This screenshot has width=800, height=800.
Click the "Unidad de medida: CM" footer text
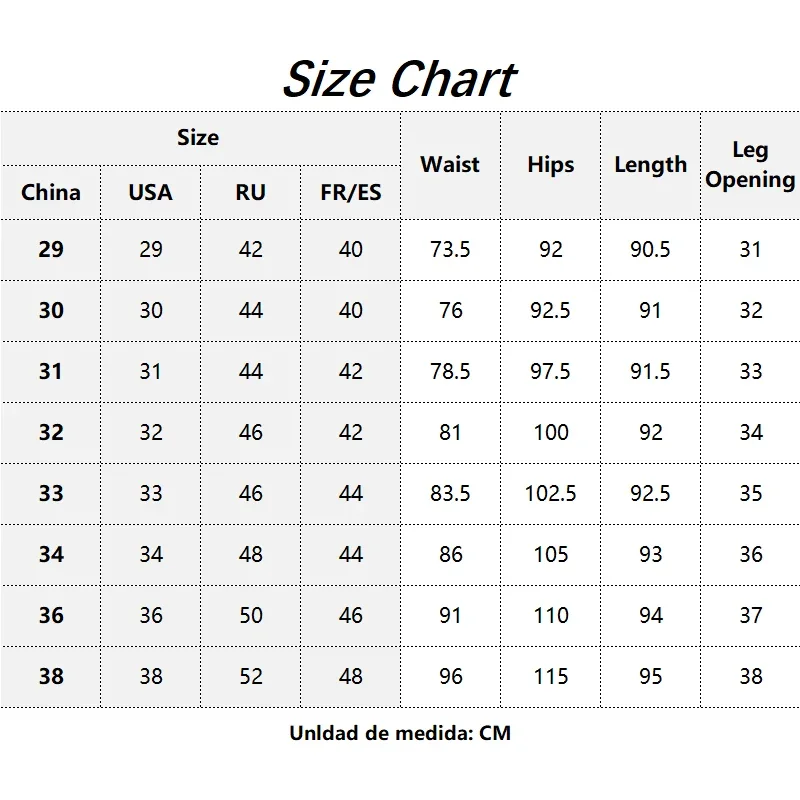(400, 733)
